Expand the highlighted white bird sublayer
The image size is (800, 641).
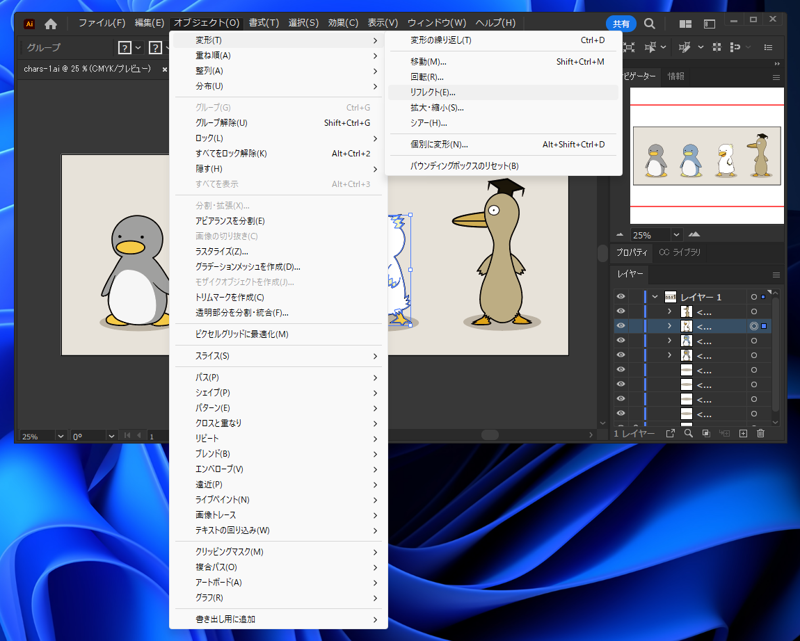[x=669, y=326]
